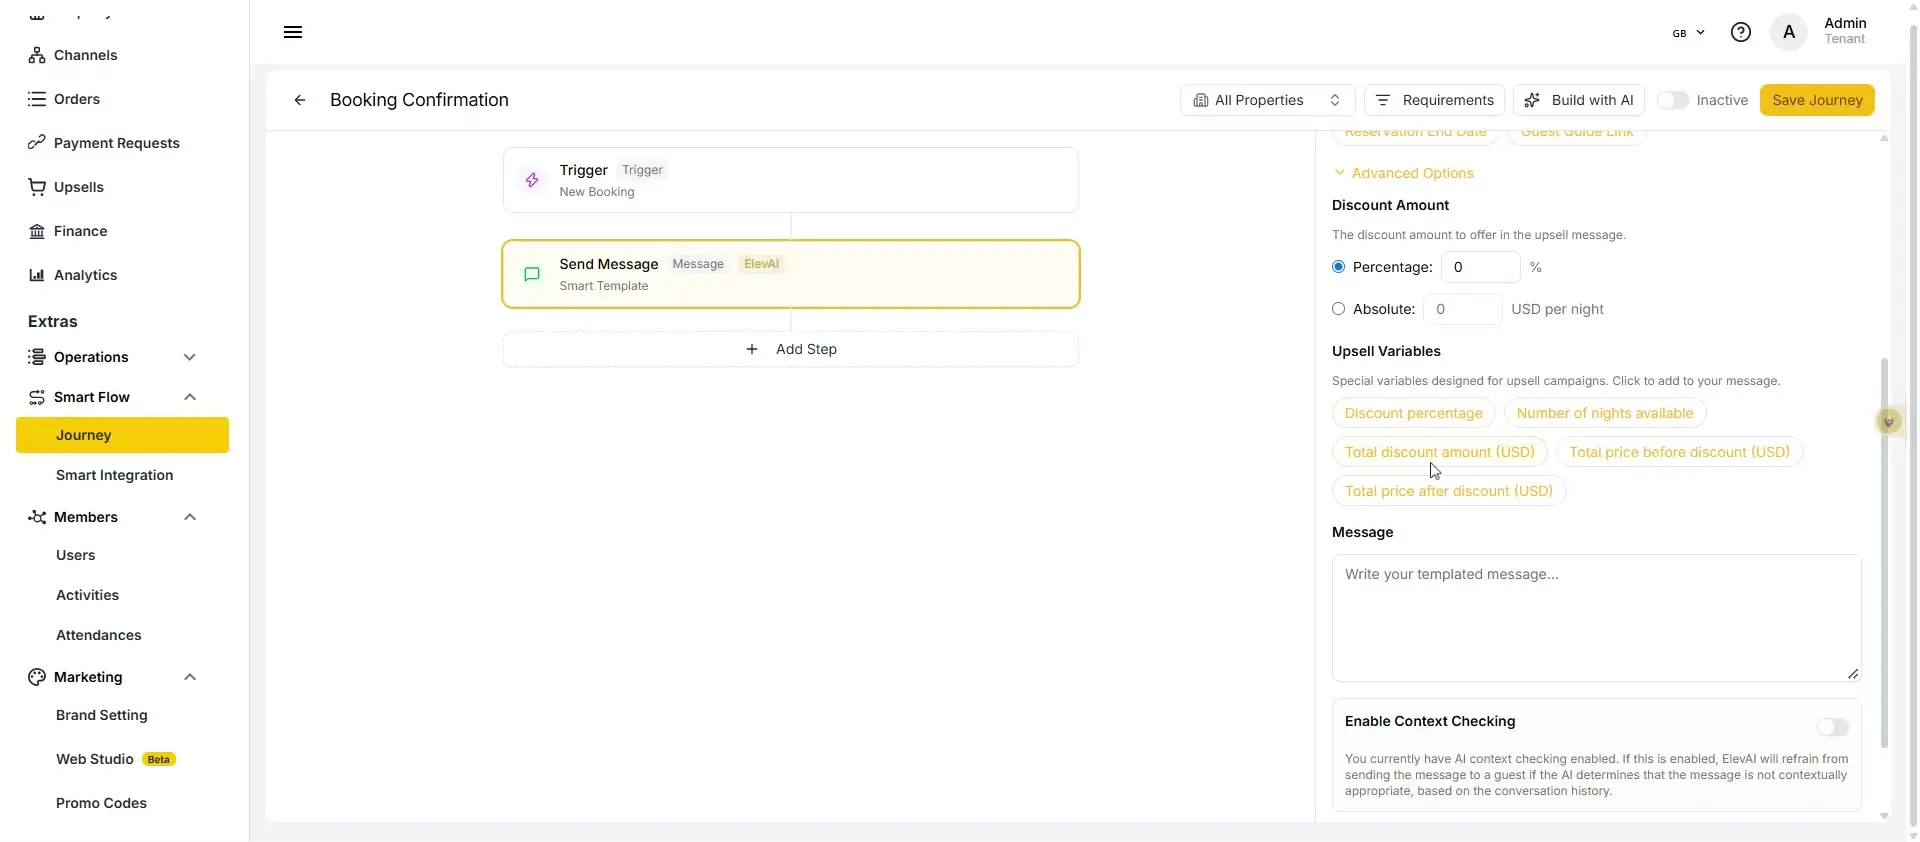Grab the message textarea resize handle
1920x842 pixels.
coord(1853,674)
